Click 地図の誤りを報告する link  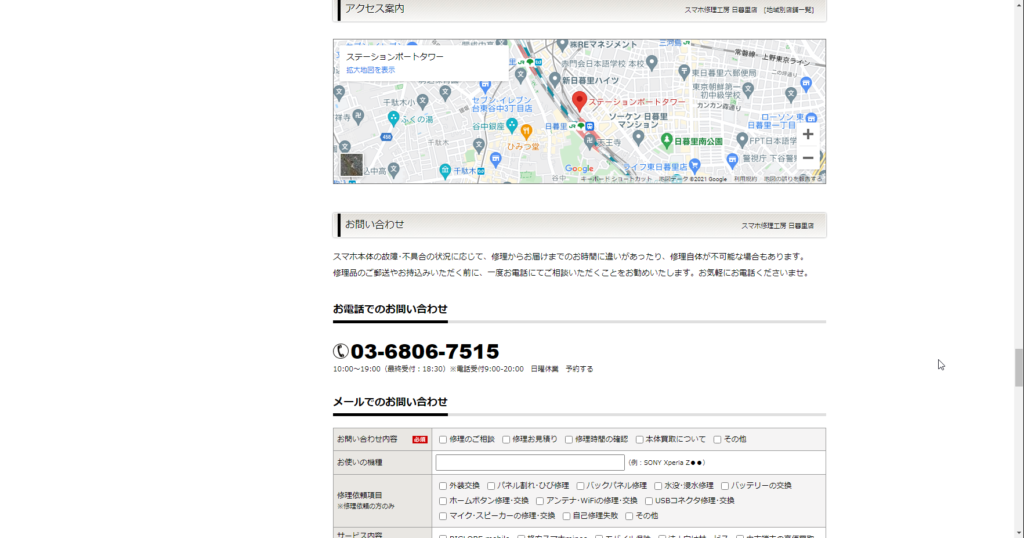[793, 179]
